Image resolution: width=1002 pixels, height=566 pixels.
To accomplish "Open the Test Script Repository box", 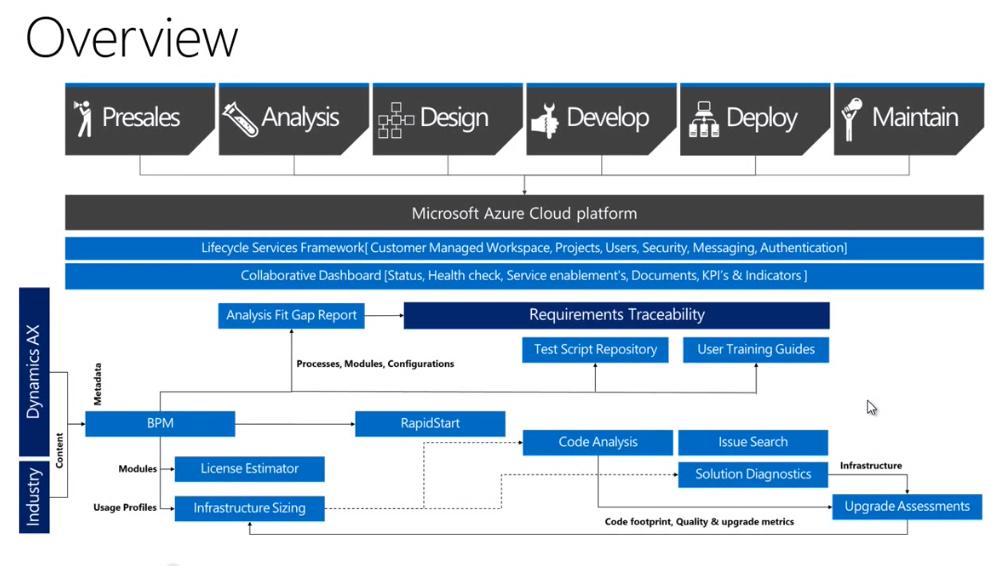I will tap(595, 349).
